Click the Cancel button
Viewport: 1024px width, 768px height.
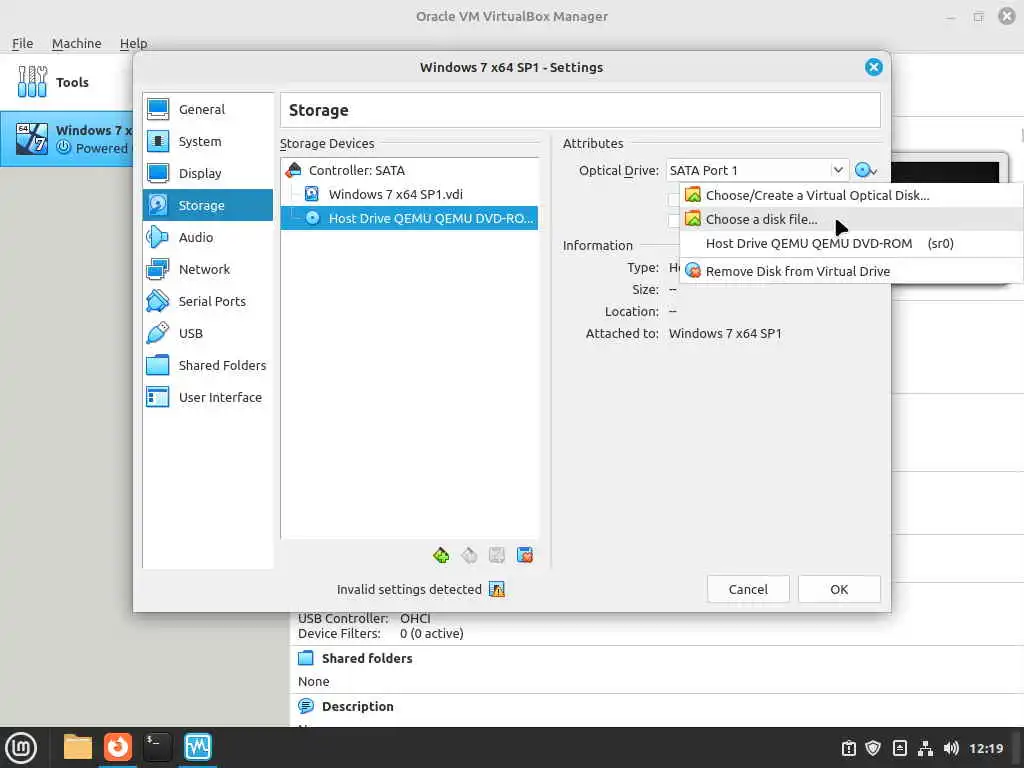pyautogui.click(x=748, y=589)
